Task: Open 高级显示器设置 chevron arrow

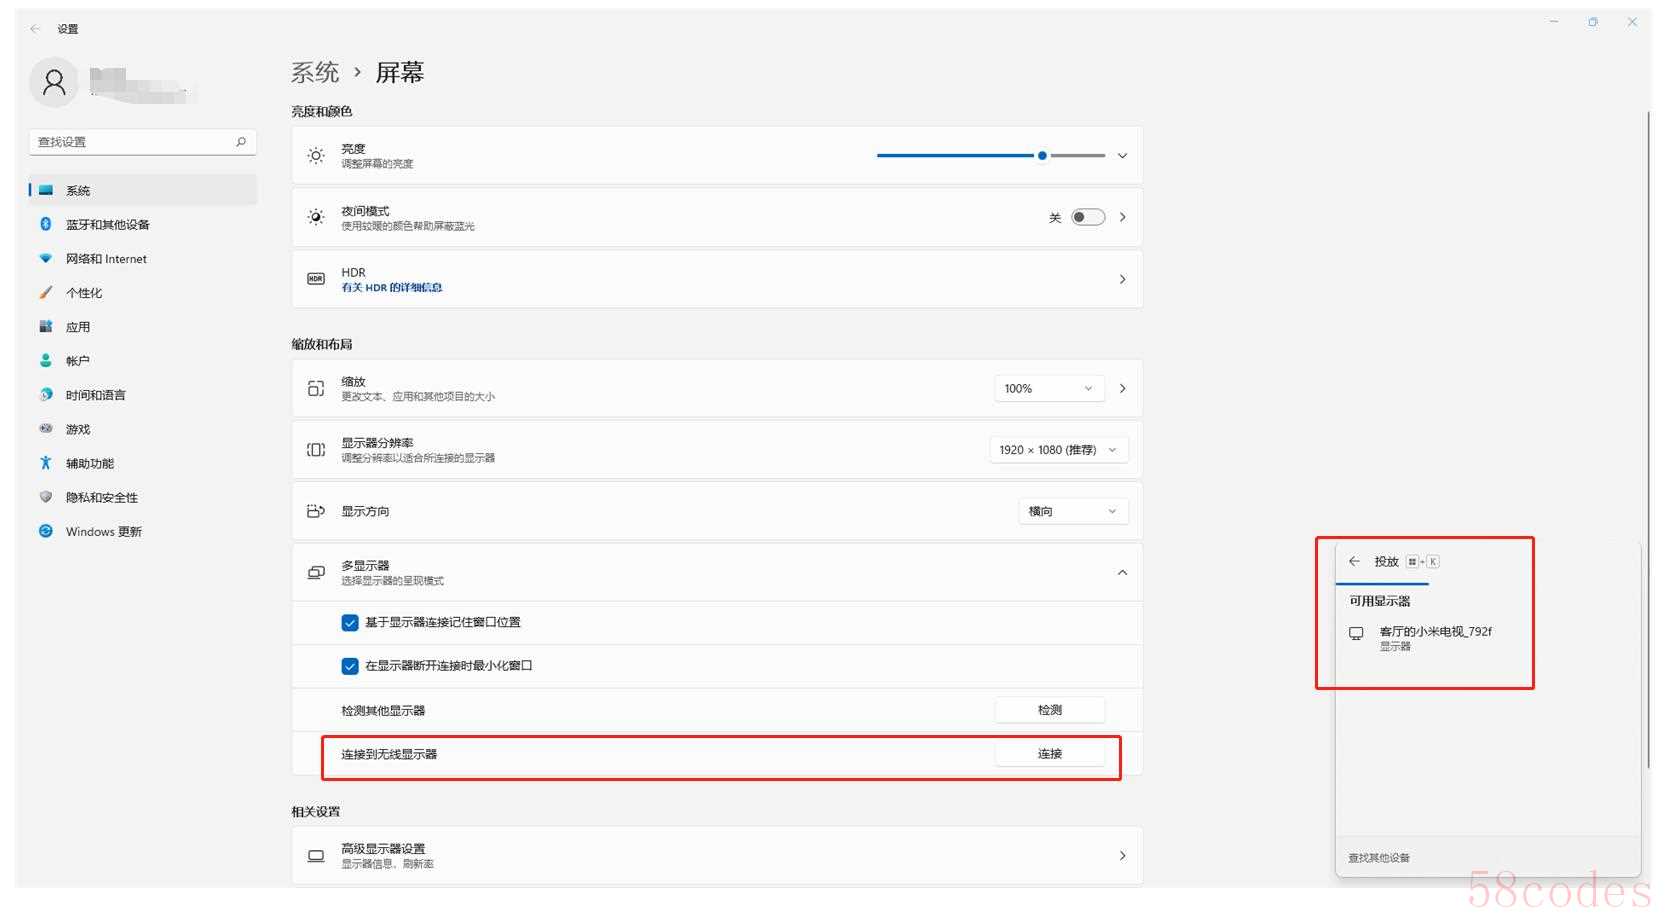Action: tap(1122, 856)
